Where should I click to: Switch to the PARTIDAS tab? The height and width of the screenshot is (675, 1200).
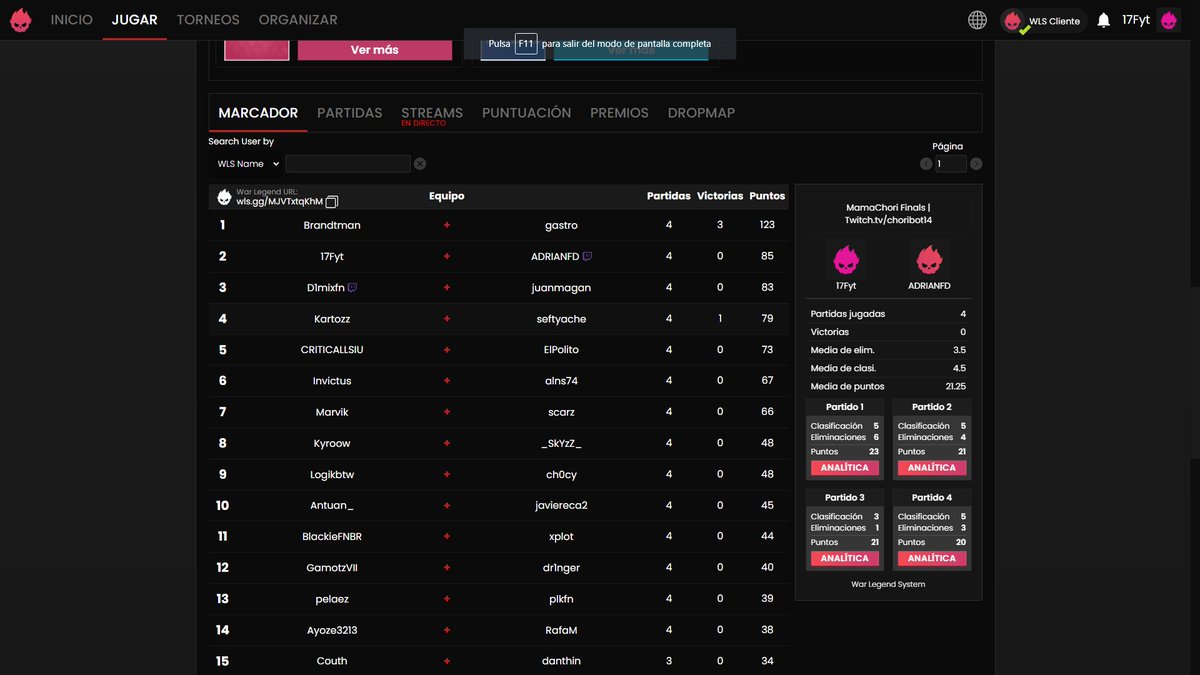click(x=350, y=113)
